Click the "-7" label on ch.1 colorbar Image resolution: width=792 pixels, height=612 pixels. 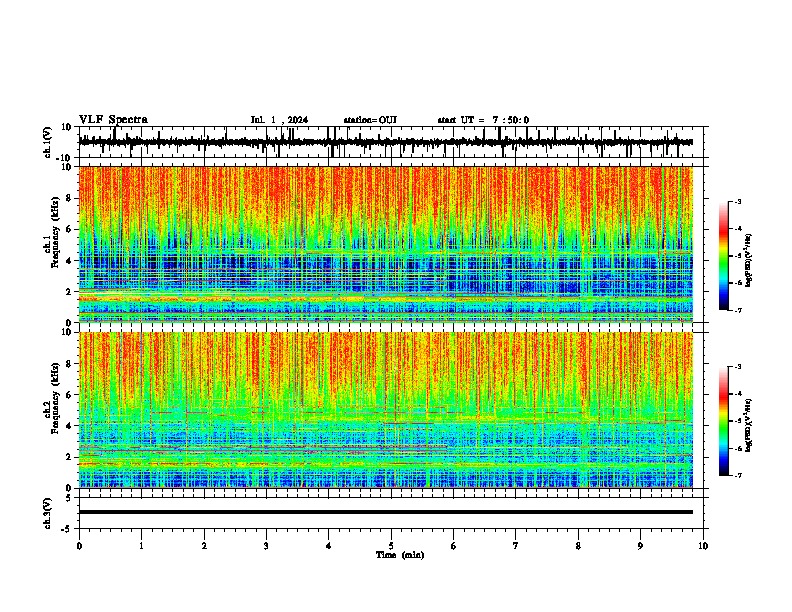(738, 310)
